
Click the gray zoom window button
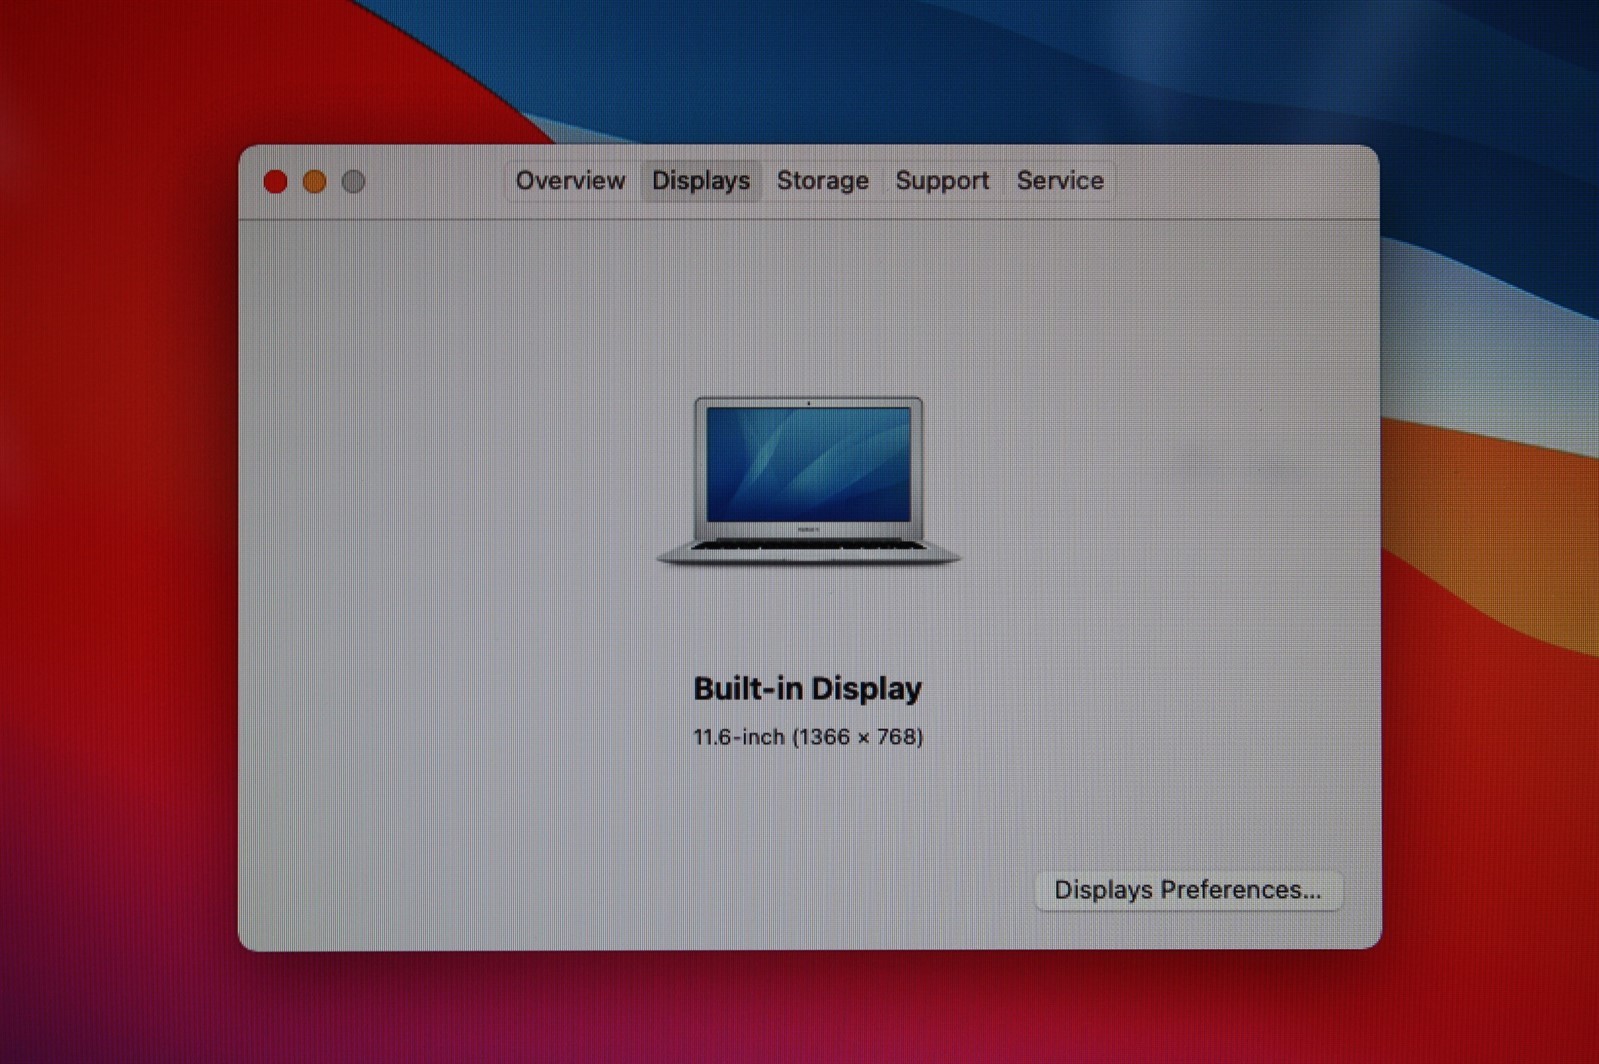pyautogui.click(x=353, y=181)
